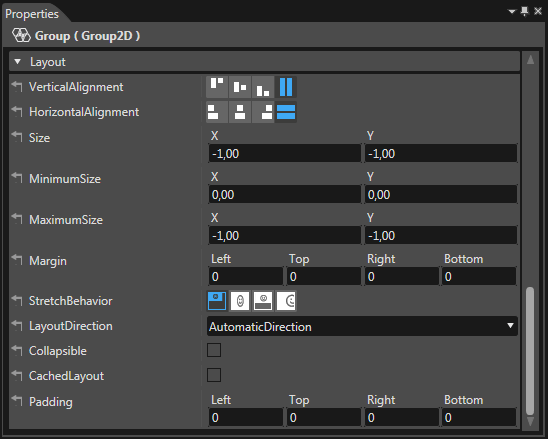Collapse the Layout section
549x440 pixels.
[18, 62]
